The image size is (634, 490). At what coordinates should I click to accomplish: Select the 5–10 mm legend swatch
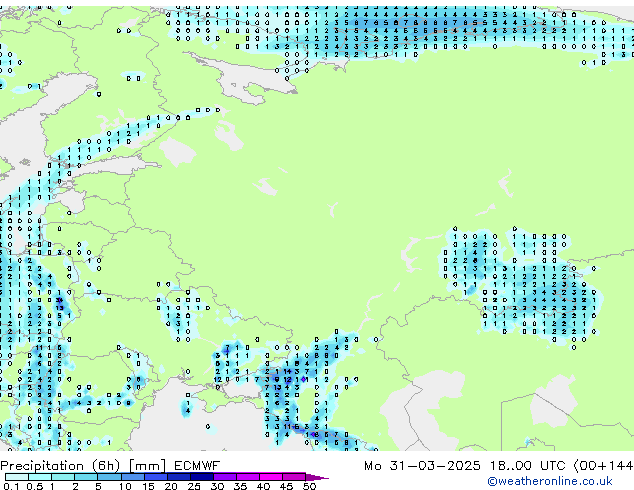tap(110, 477)
